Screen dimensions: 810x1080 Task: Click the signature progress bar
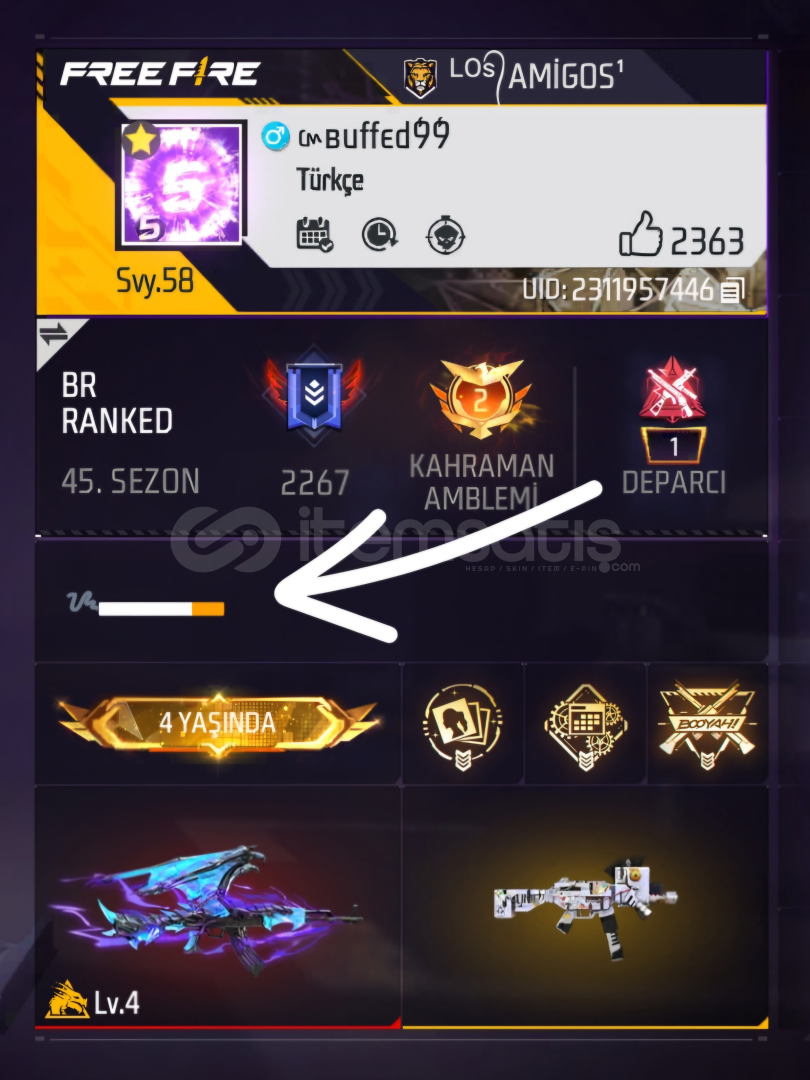(x=161, y=608)
